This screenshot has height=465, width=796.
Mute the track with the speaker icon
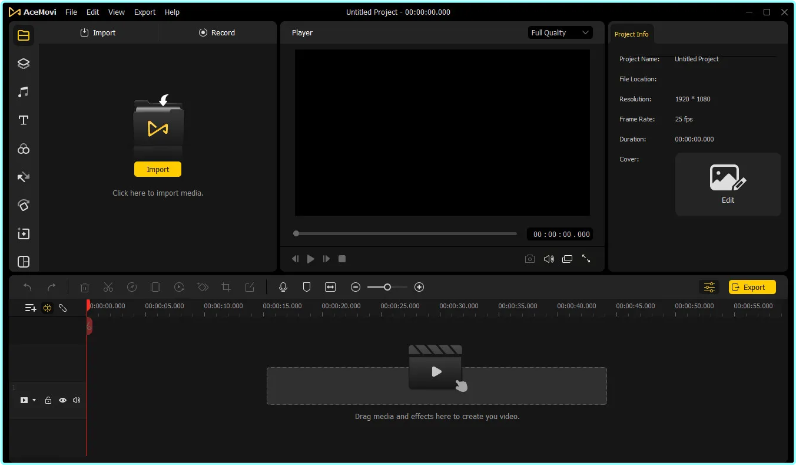click(x=77, y=400)
